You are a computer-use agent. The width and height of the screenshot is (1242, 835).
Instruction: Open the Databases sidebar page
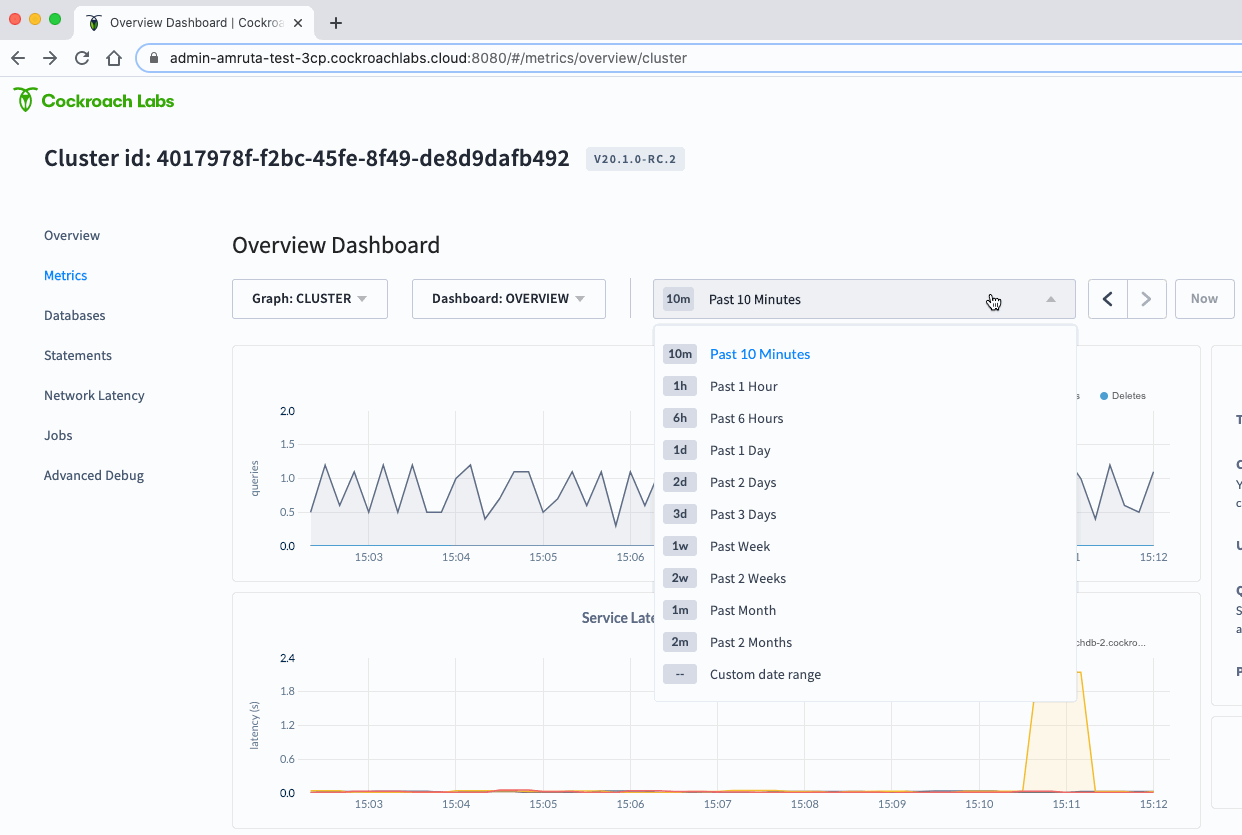click(75, 315)
